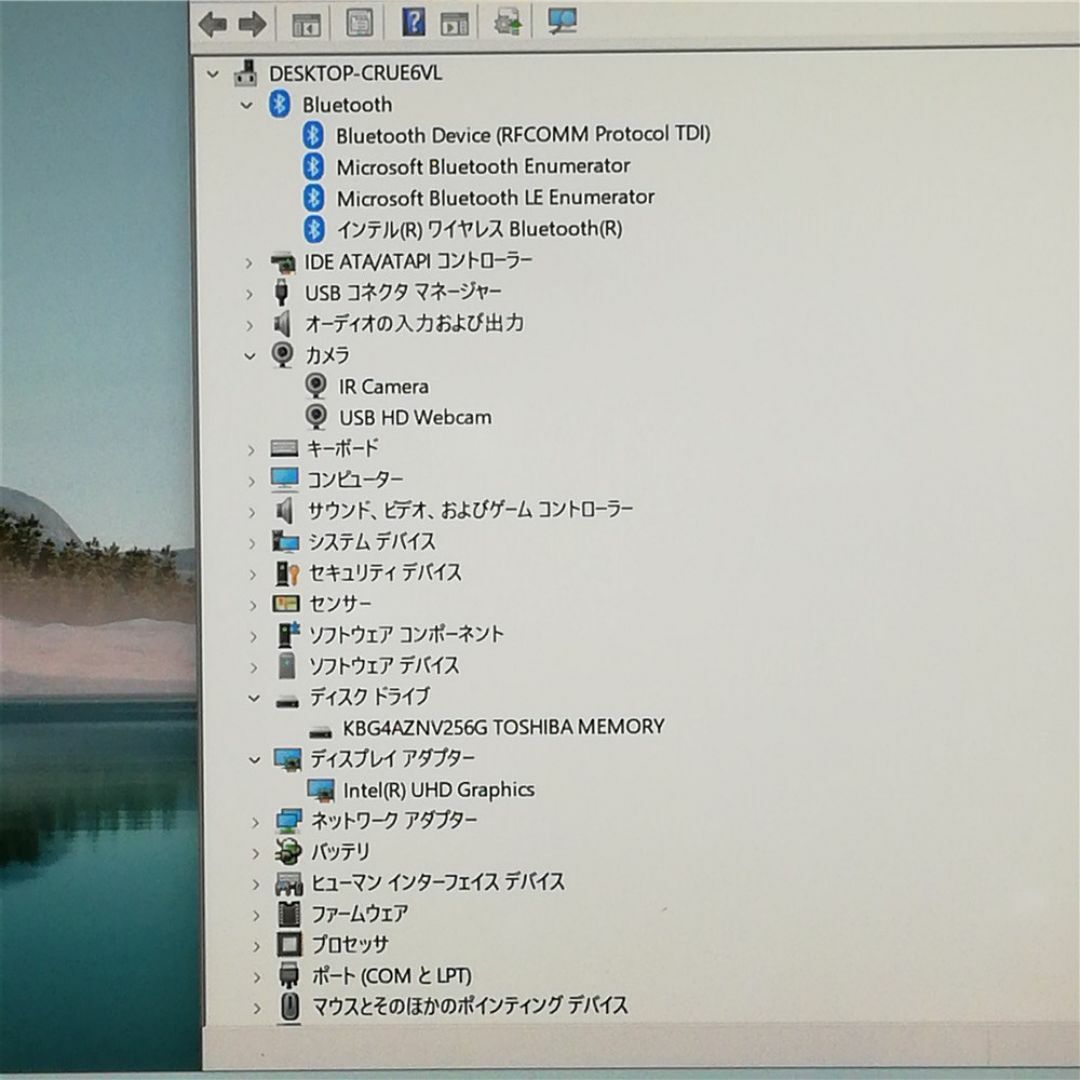Click the ファームウェア category label
1080x1080 pixels.
pos(360,913)
